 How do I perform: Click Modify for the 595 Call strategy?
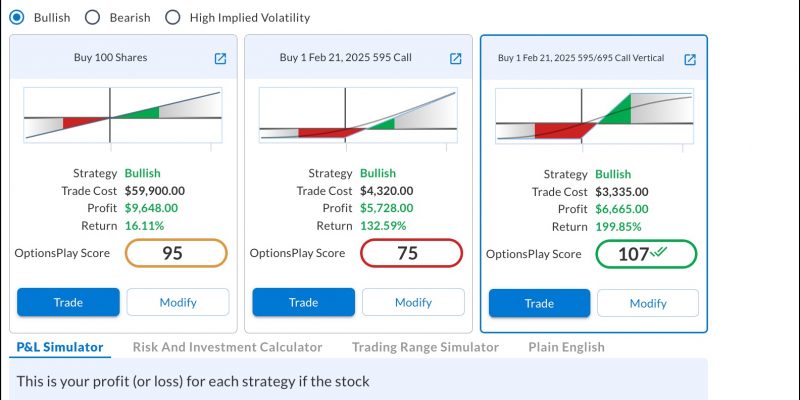click(413, 303)
